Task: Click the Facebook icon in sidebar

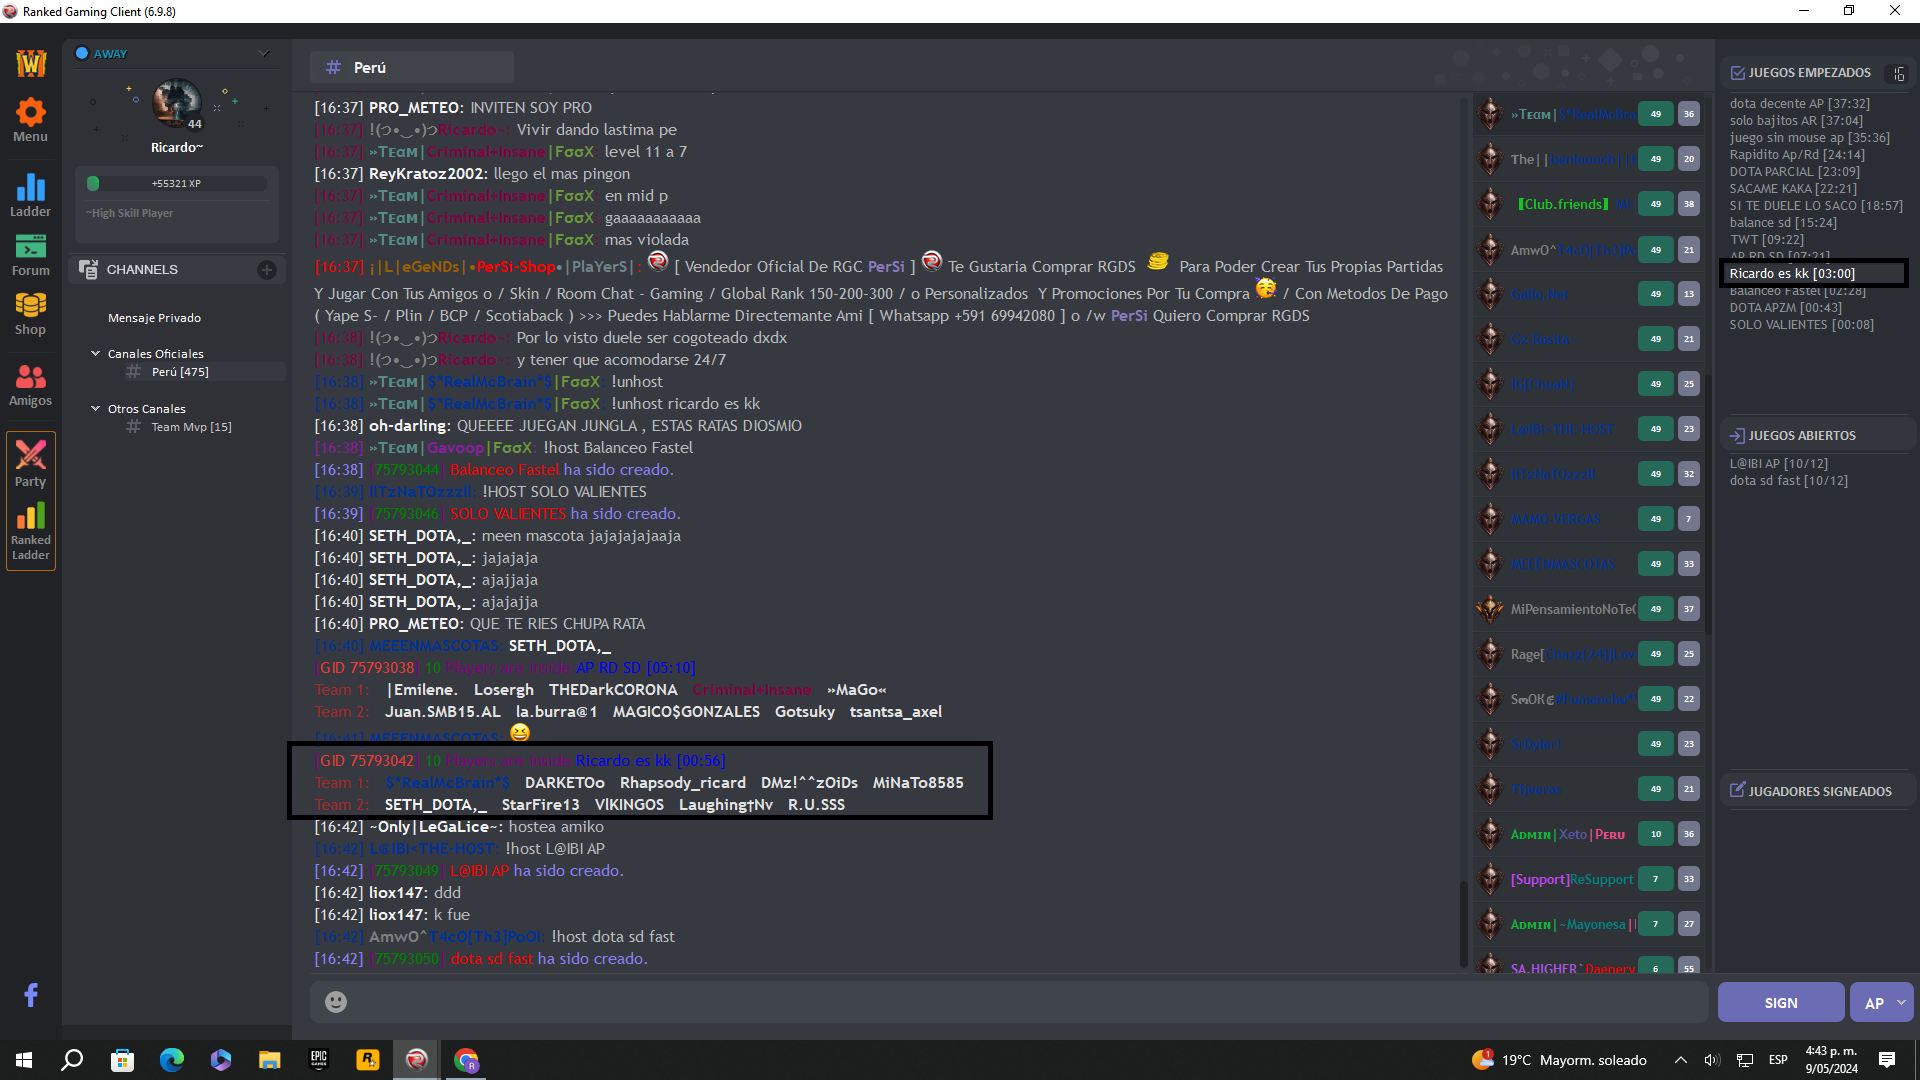Action: [x=31, y=995]
